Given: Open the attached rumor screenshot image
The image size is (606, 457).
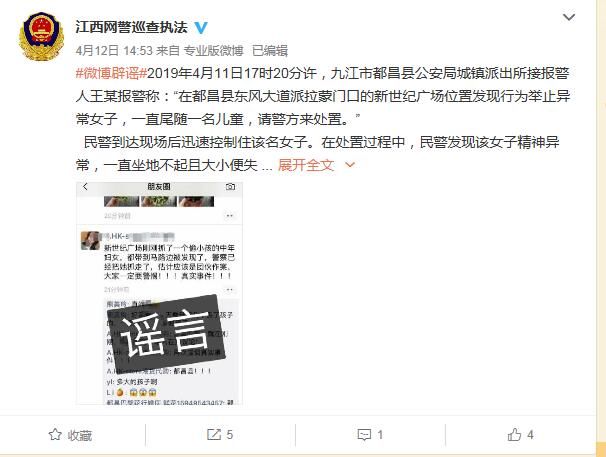Looking at the screenshot, I should pos(159,293).
